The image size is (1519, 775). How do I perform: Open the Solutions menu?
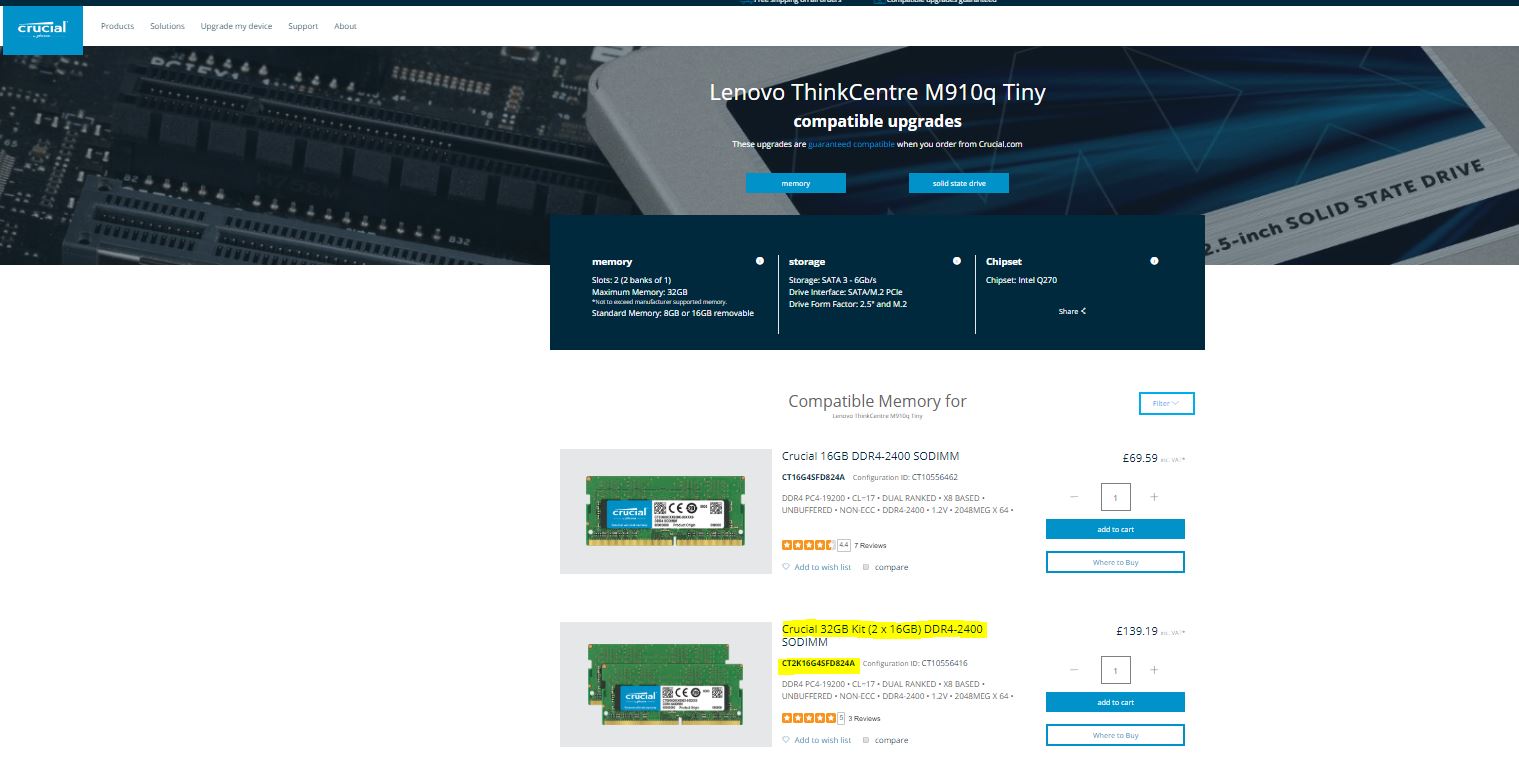point(167,26)
